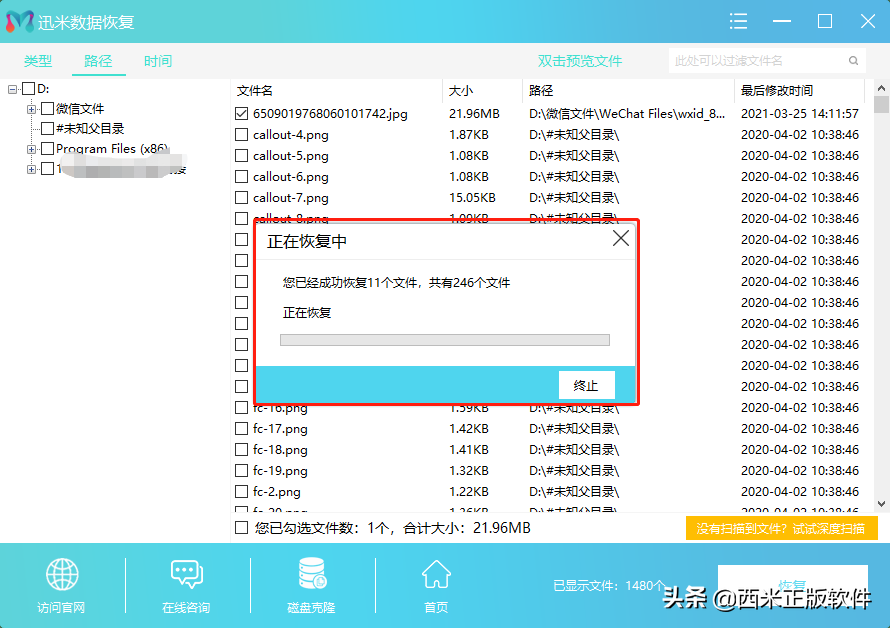
Task: Select the callout-4.png file name
Action: pos(291,135)
